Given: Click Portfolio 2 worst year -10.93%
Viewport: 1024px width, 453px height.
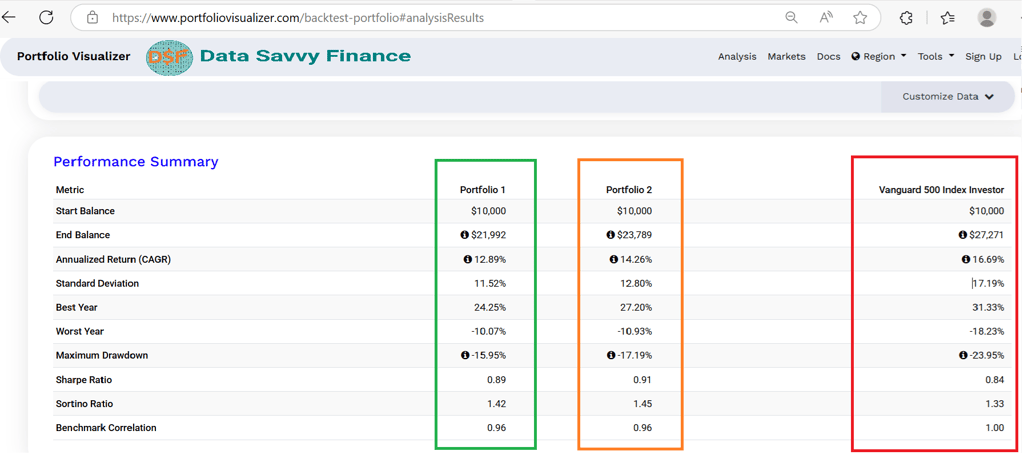Looking at the screenshot, I should pos(635,332).
